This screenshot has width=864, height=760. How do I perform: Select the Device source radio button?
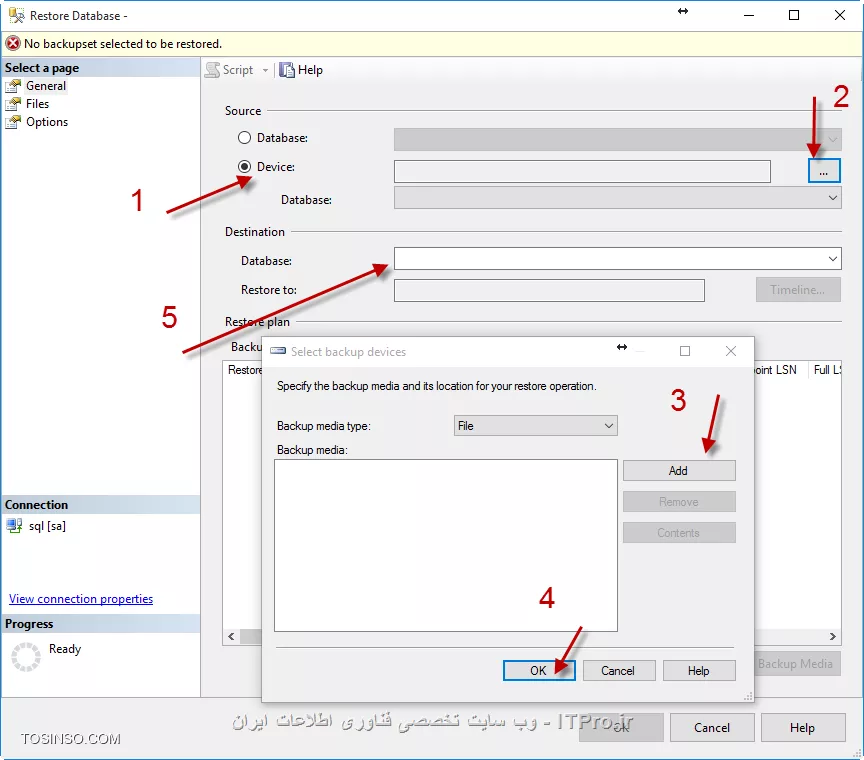[x=244, y=166]
